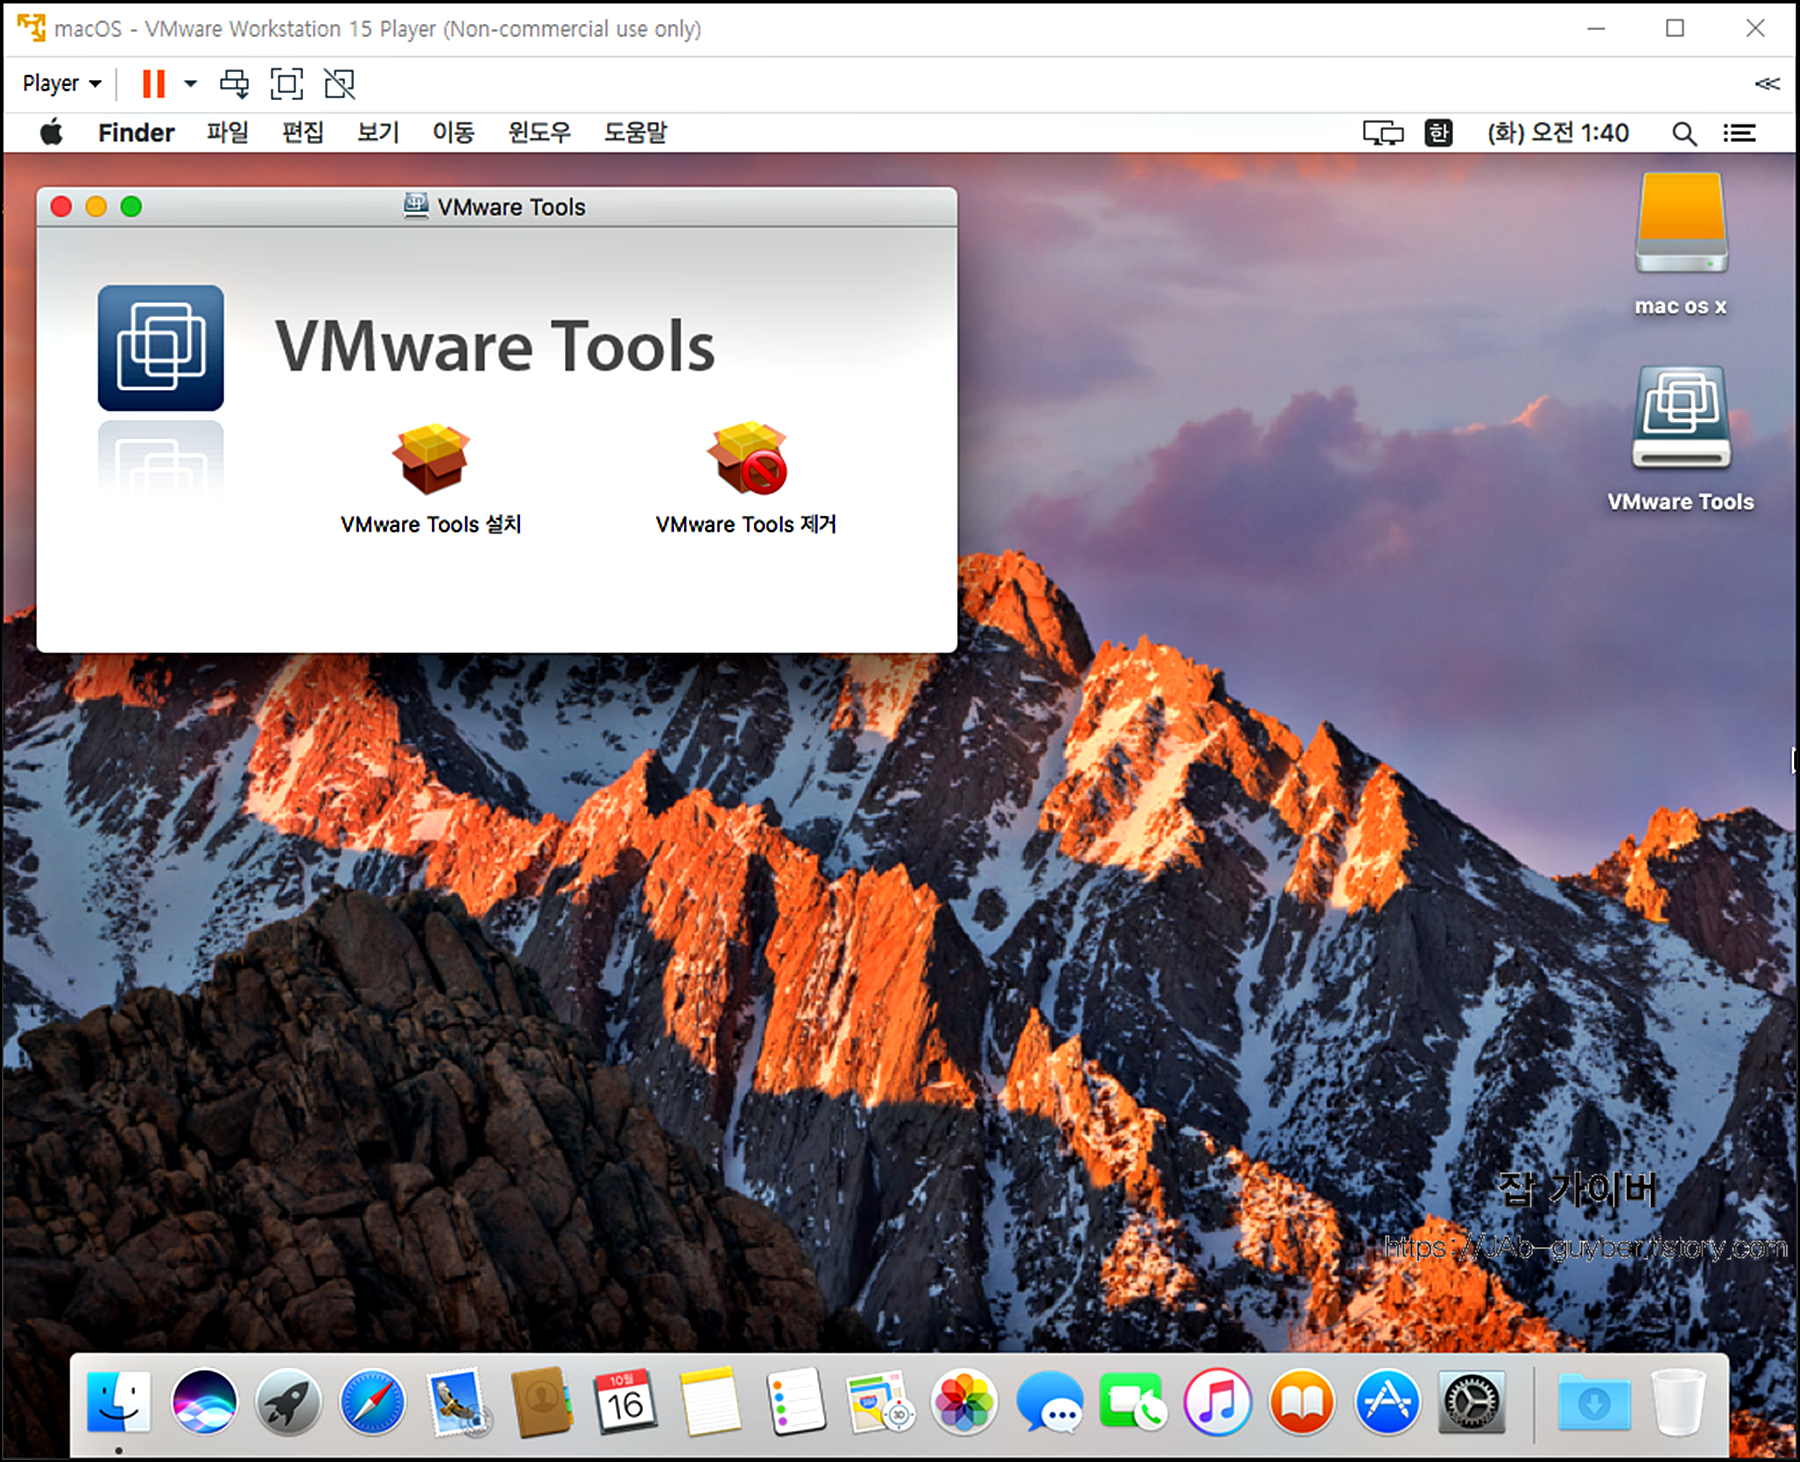1800x1462 pixels.
Task: Click the clock showing 오전 1:40
Action: [x=1558, y=133]
